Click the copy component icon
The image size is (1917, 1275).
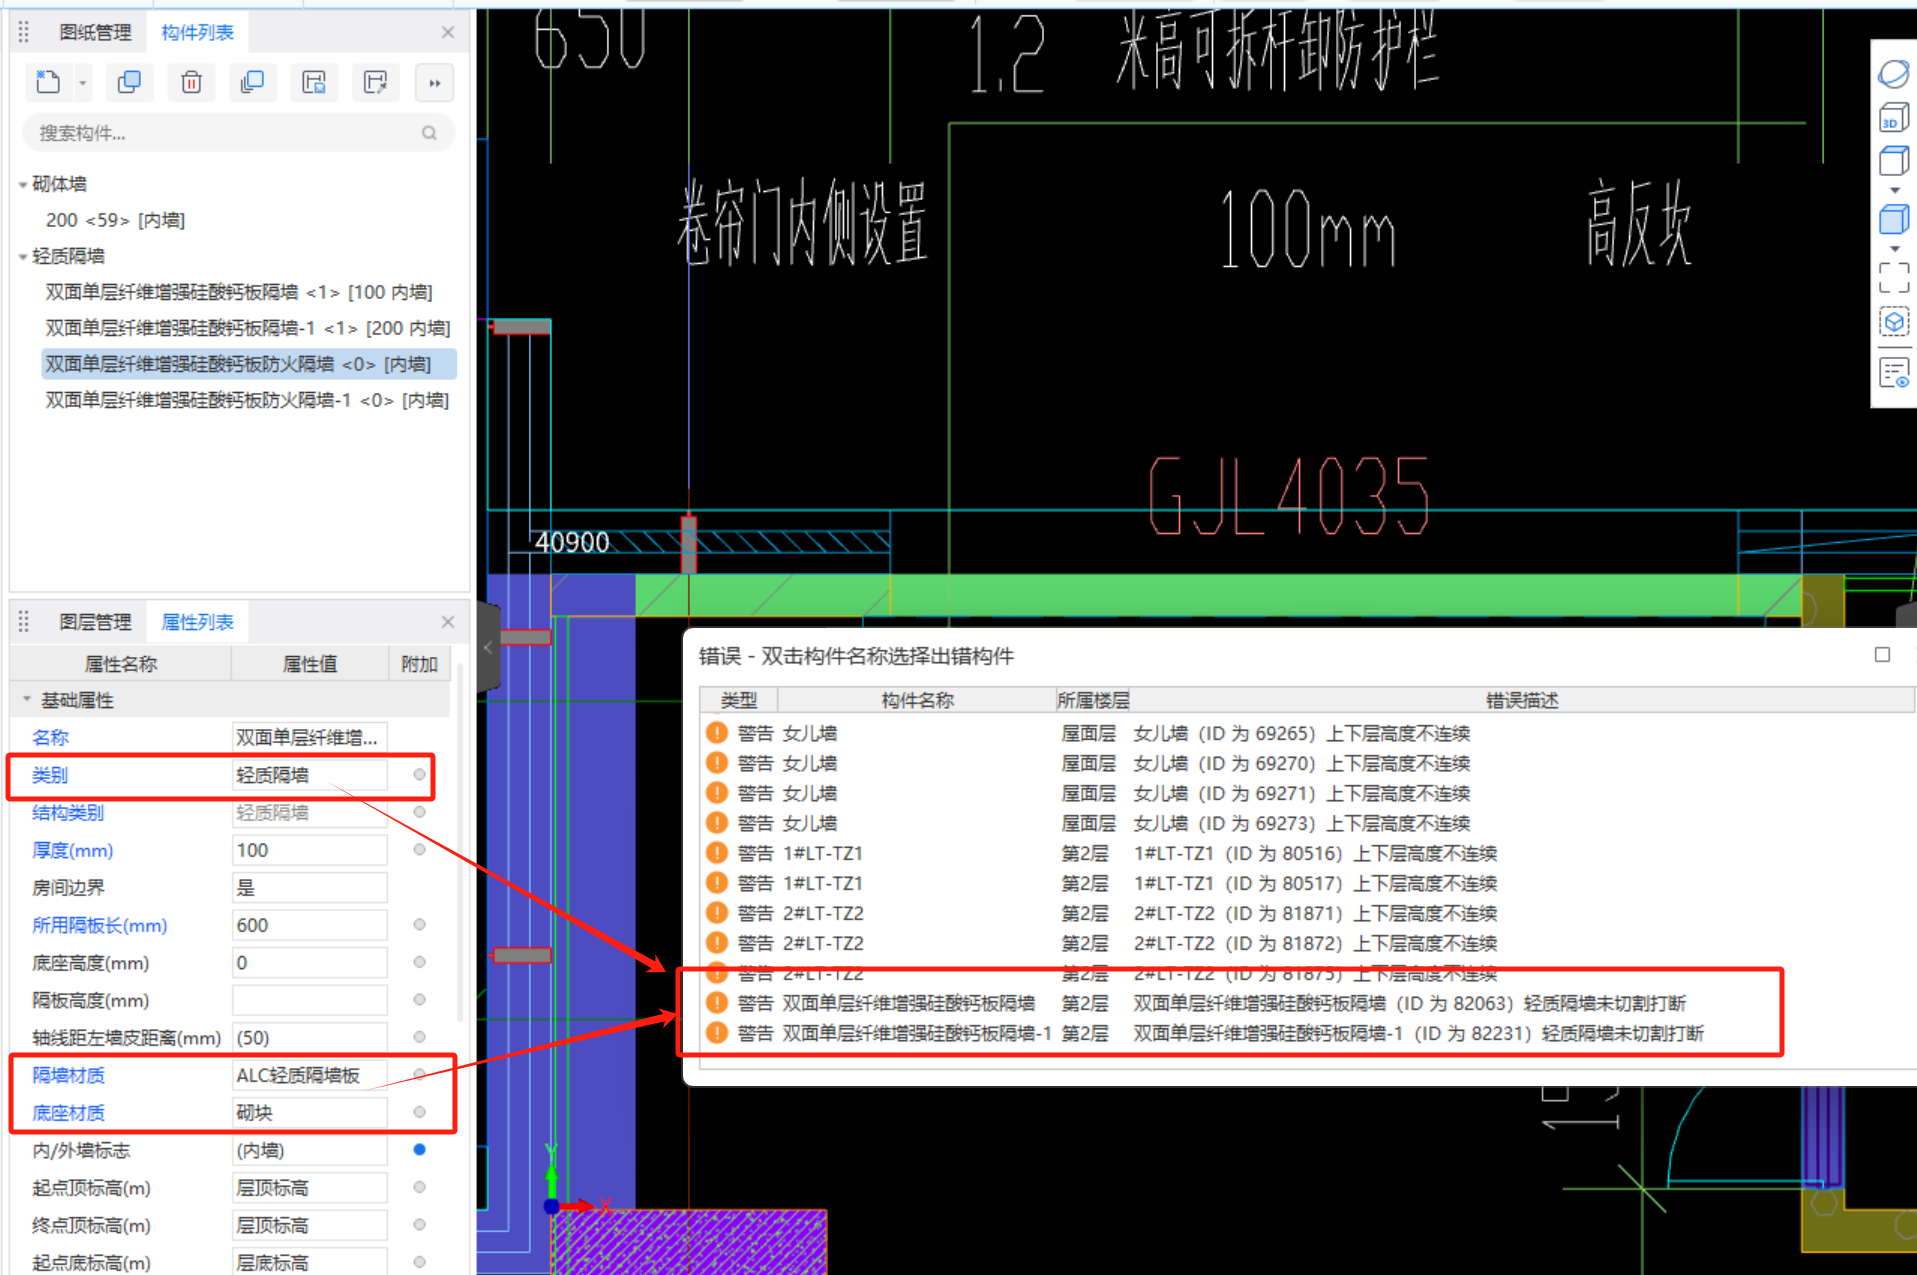129,82
